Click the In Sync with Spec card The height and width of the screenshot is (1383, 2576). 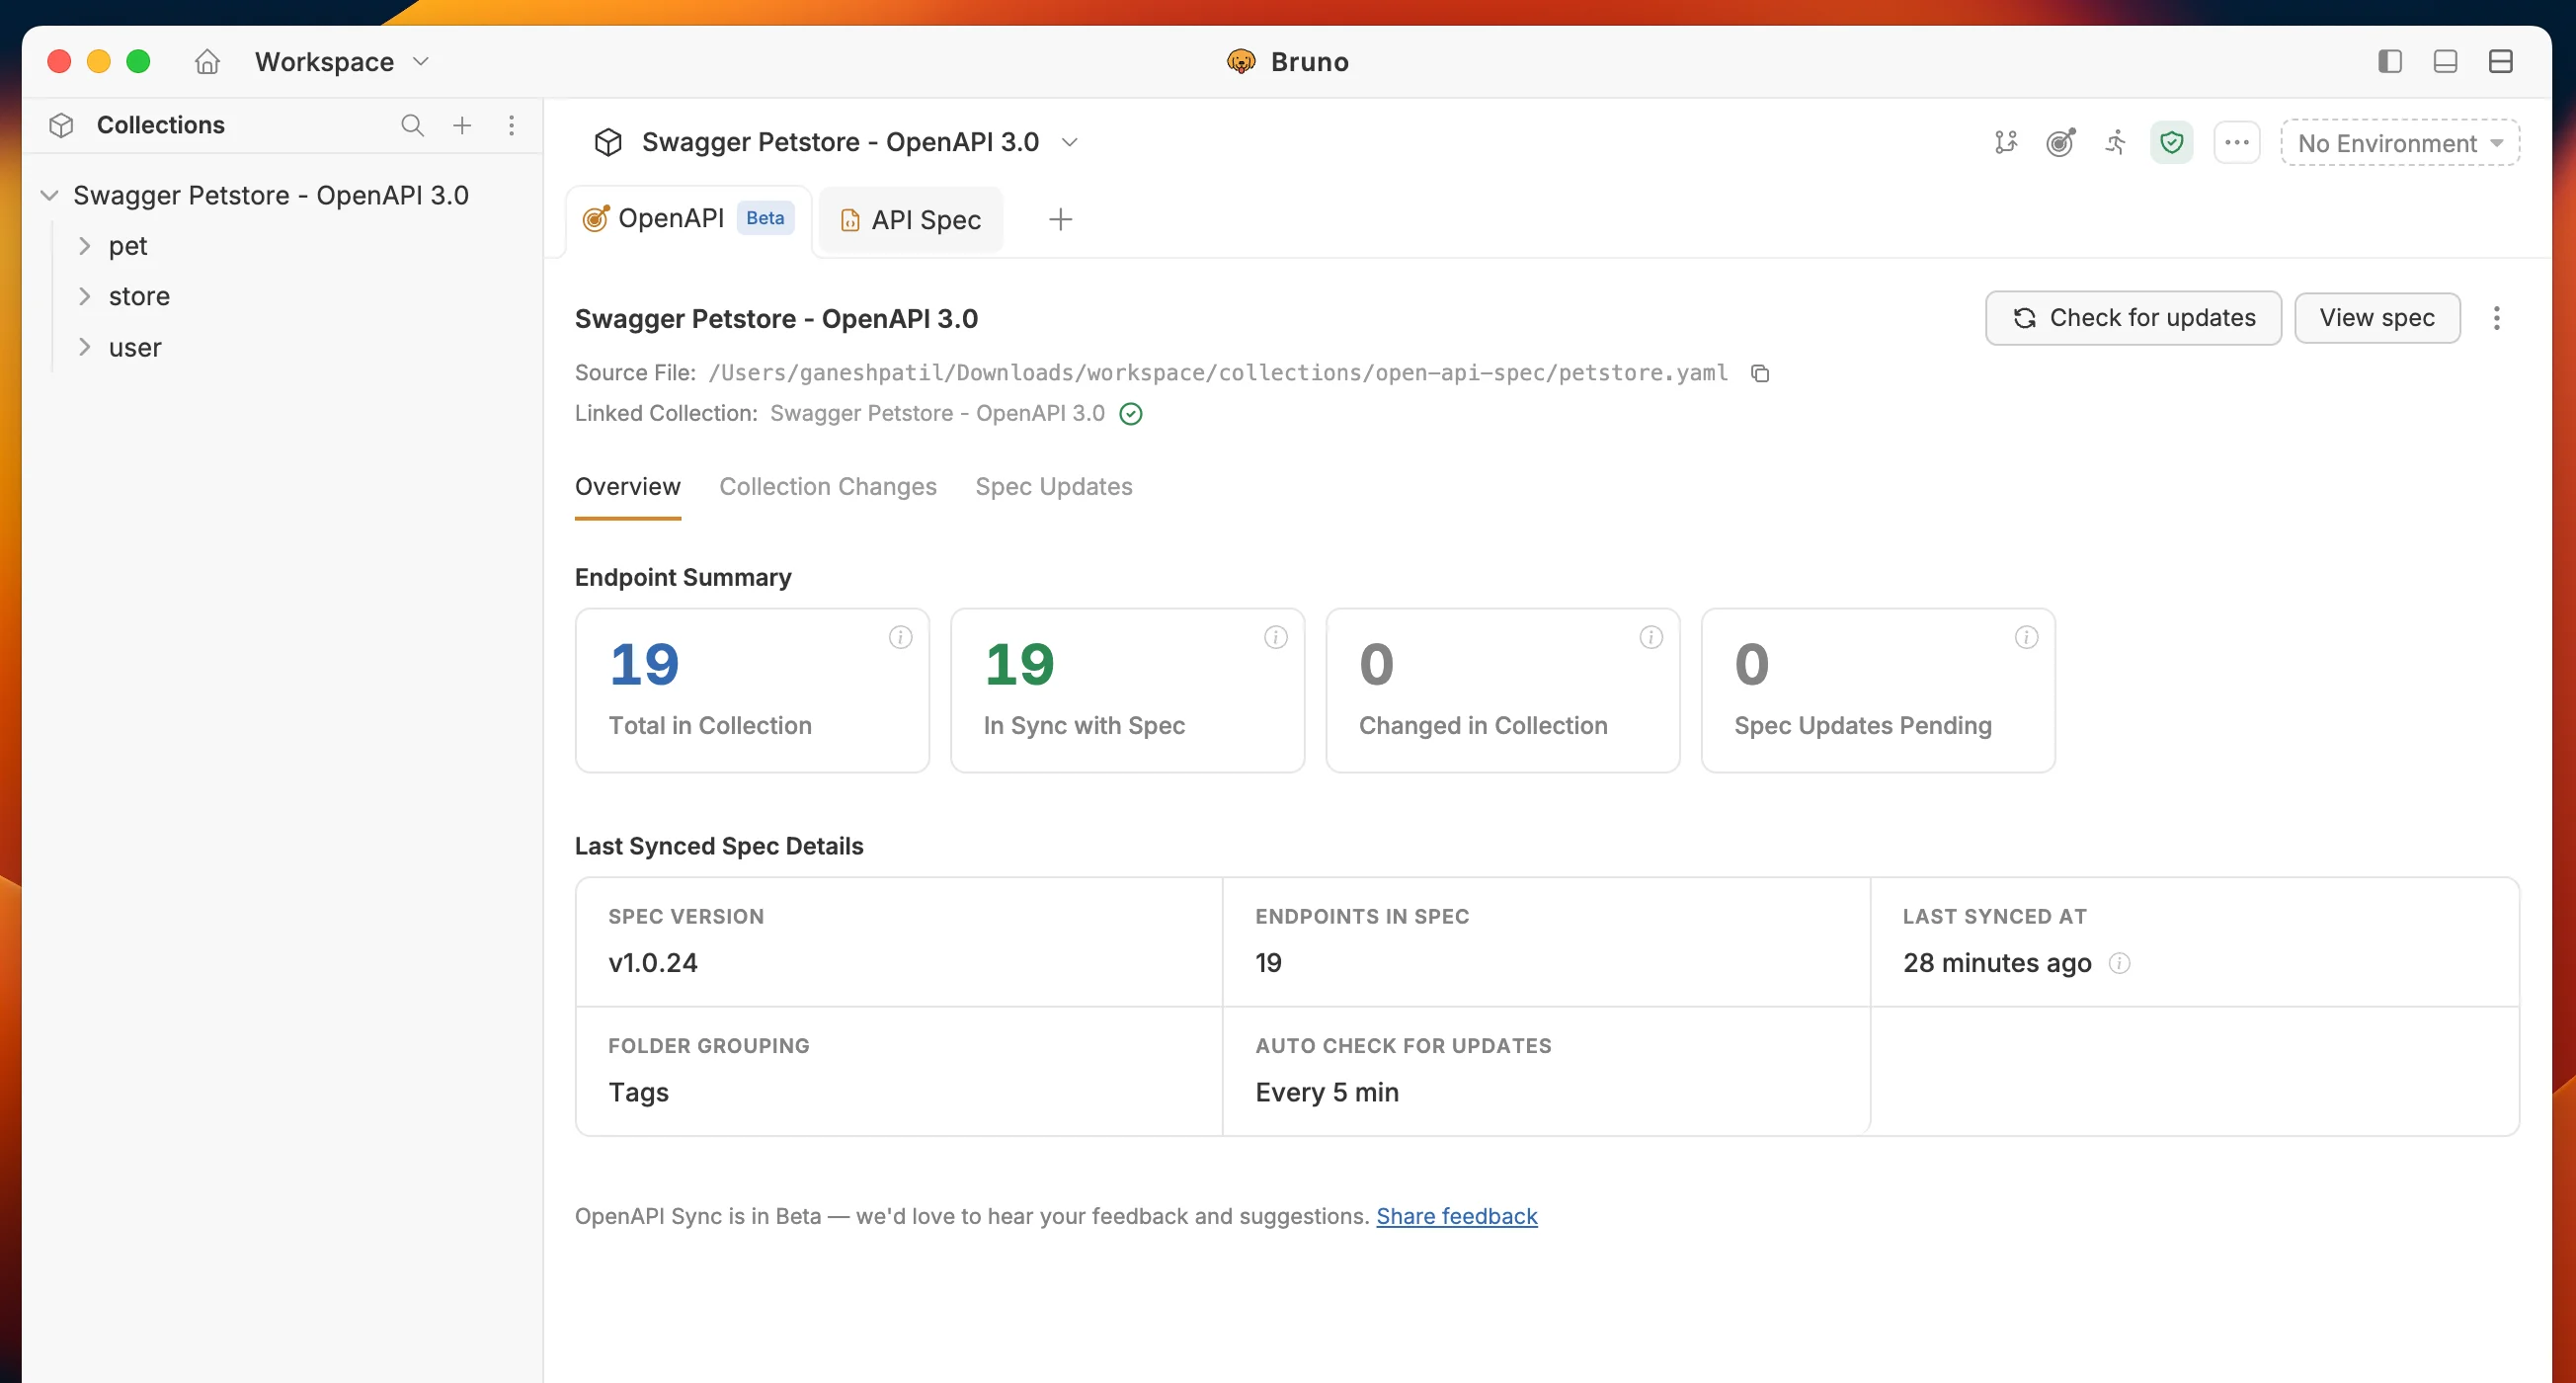pyautogui.click(x=1127, y=691)
